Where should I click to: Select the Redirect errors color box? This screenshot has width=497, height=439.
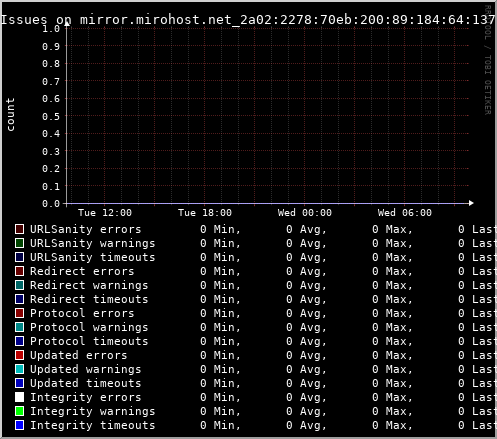click(x=19, y=271)
